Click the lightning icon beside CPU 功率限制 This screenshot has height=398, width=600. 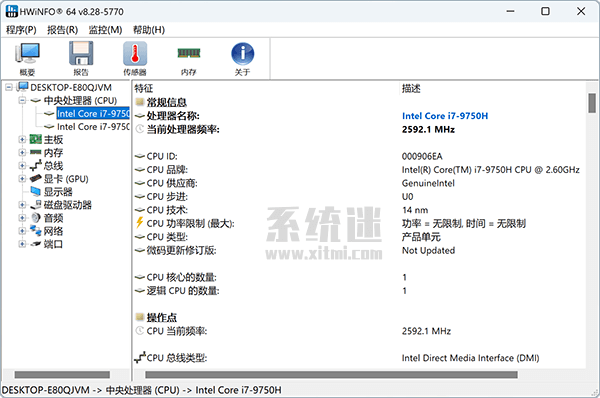(140, 222)
